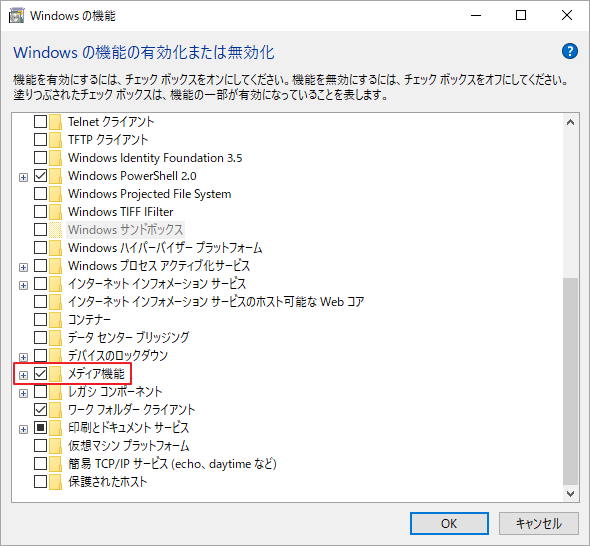The width and height of the screenshot is (590, 546).
Task: Check Windows ハイパーバイザー プラットフォーム checkbox
Action: tap(40, 248)
